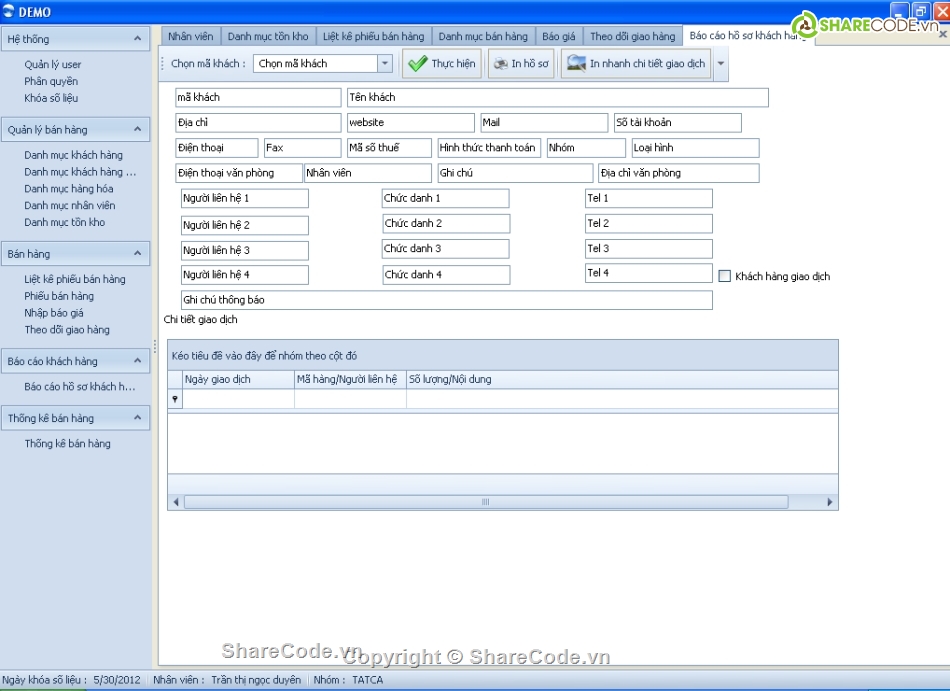The image size is (950, 691).
Task: Click the green checkmark Thực hiện icon
Action: (x=417, y=64)
